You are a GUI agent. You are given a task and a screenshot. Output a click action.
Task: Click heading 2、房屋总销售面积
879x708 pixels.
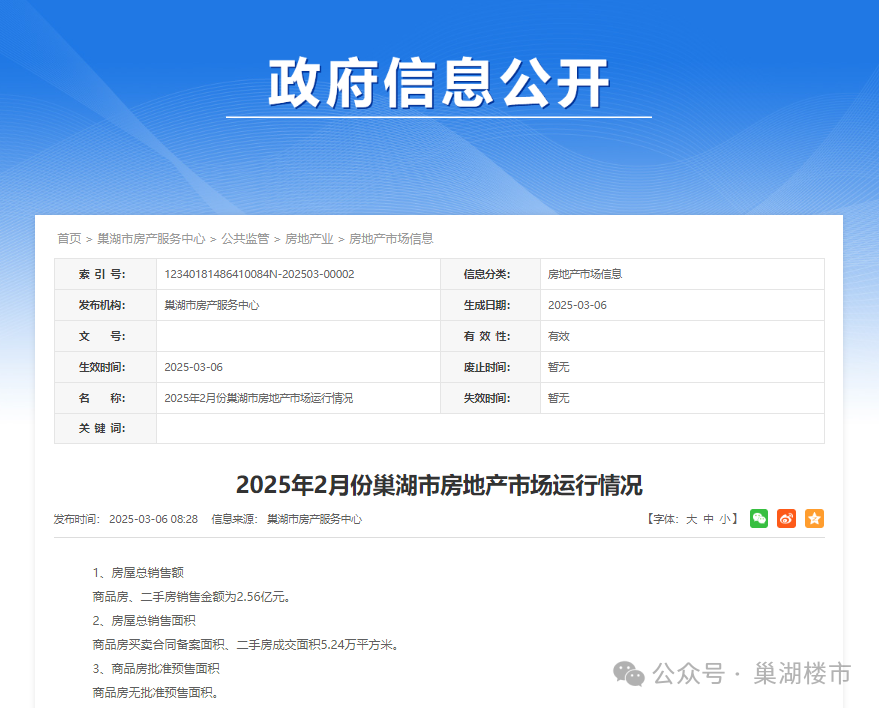(x=144, y=621)
